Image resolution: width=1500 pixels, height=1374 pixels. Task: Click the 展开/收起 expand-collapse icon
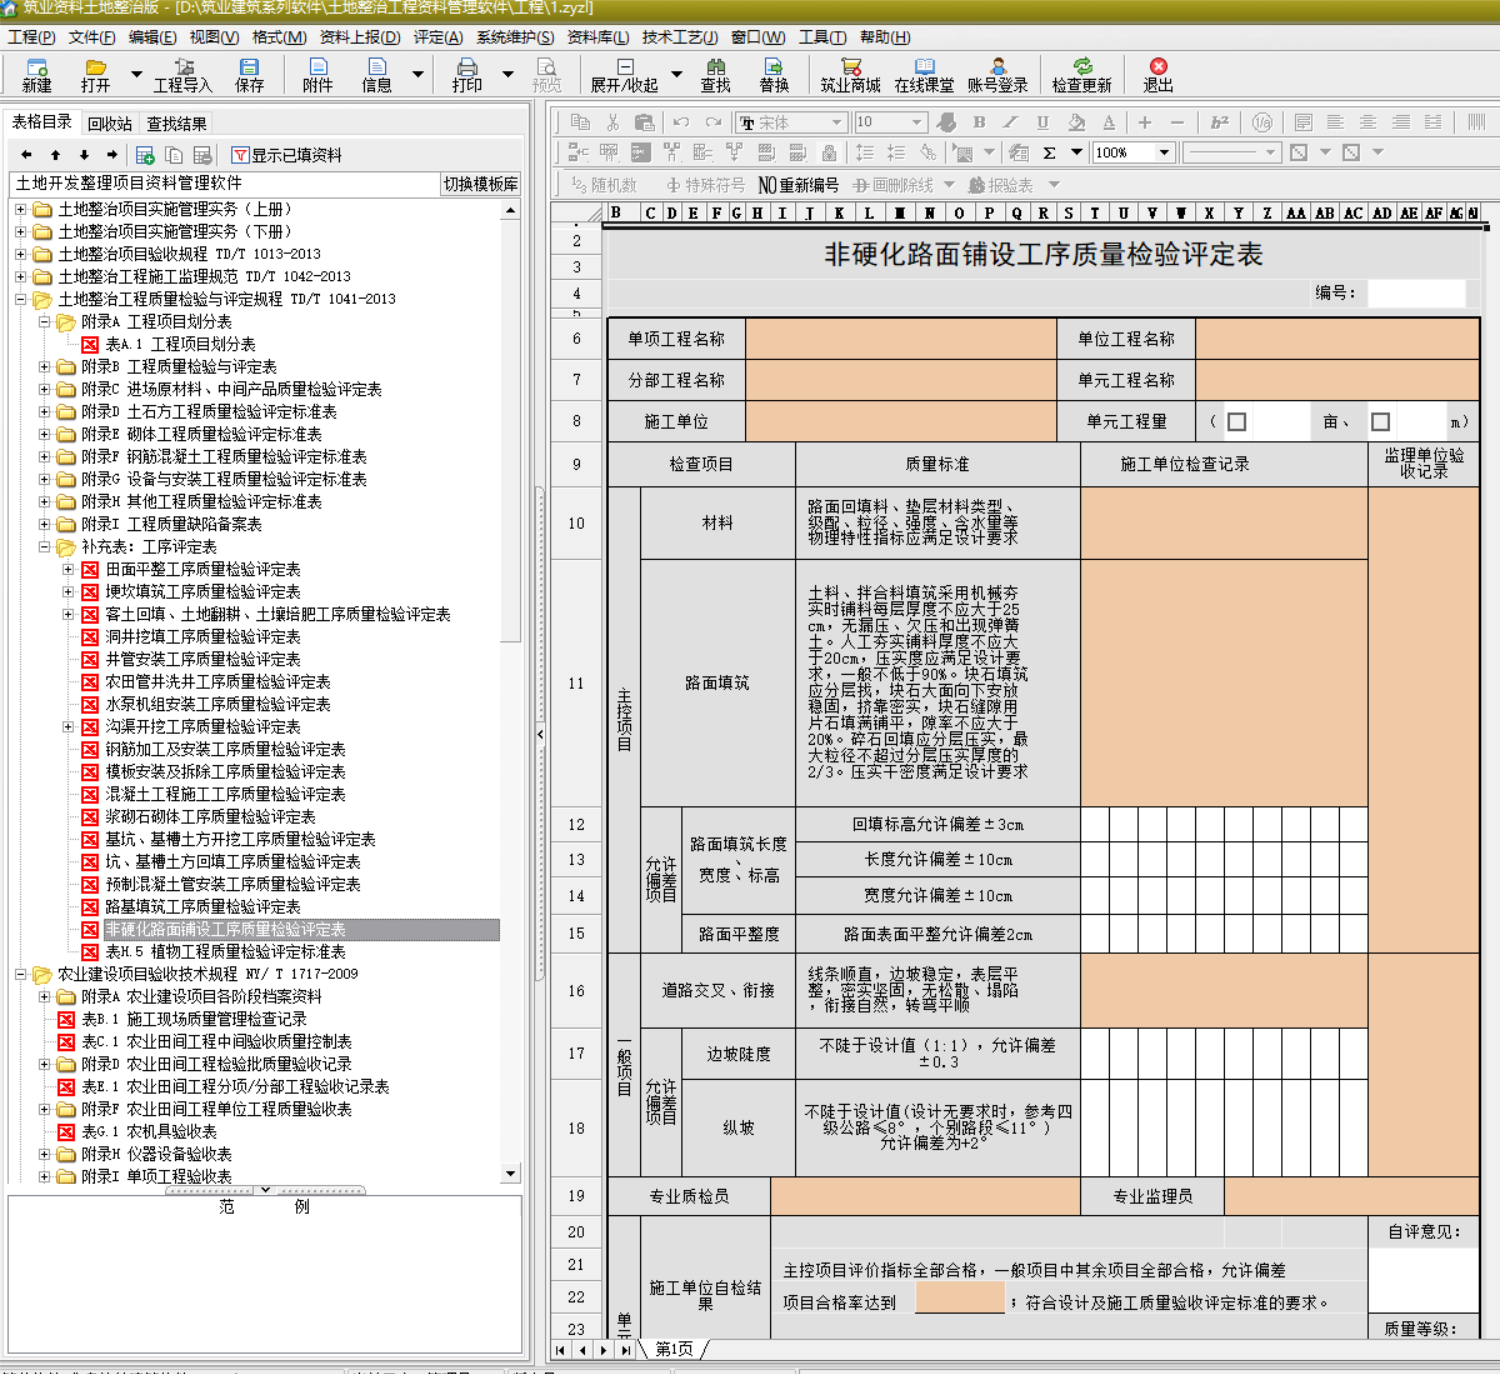pos(624,67)
